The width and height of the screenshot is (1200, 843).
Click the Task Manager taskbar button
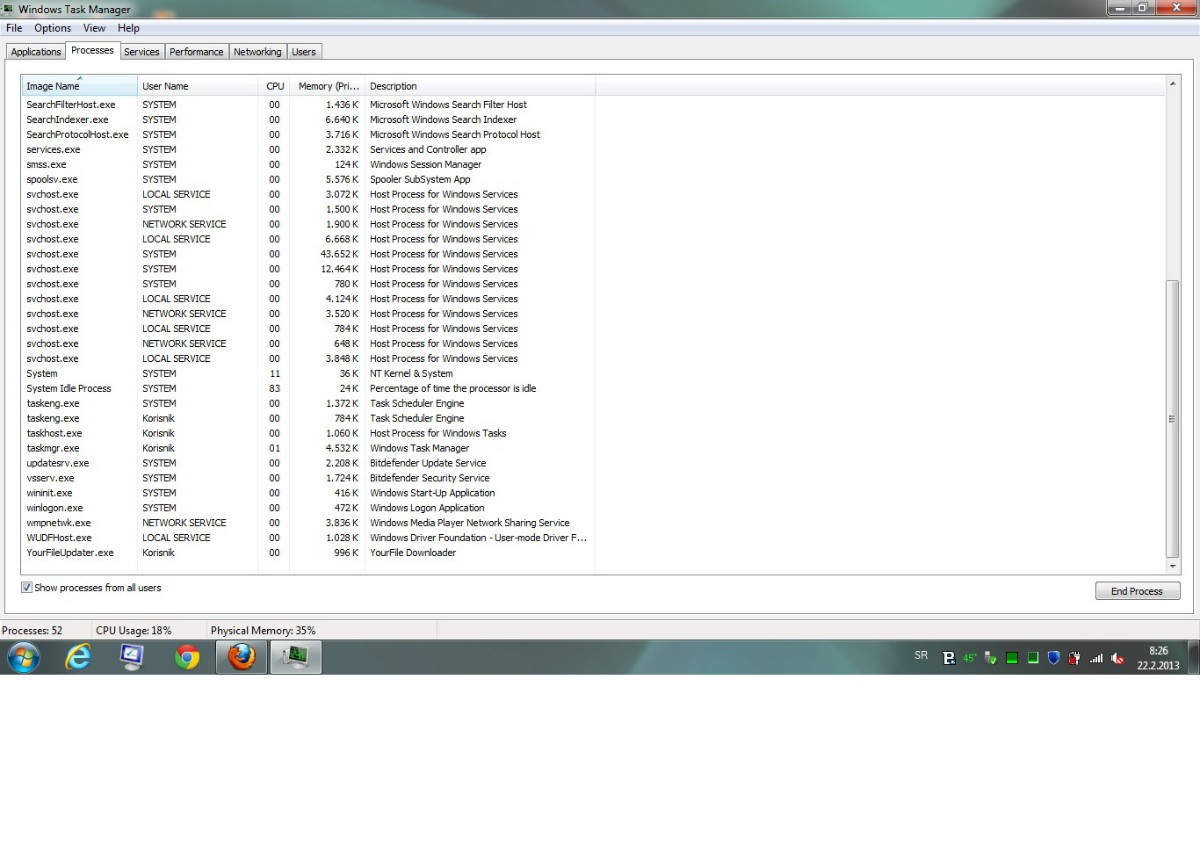pos(297,657)
